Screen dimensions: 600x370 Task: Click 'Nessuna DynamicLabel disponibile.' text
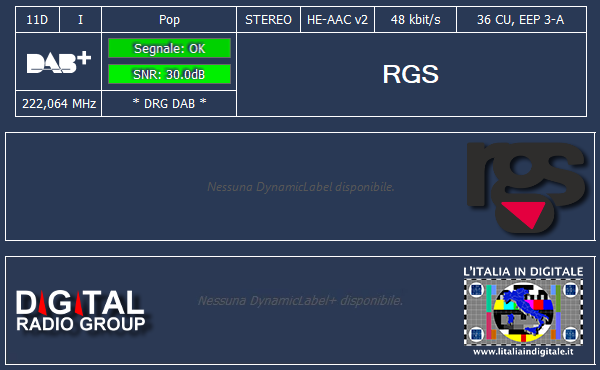coord(300,187)
